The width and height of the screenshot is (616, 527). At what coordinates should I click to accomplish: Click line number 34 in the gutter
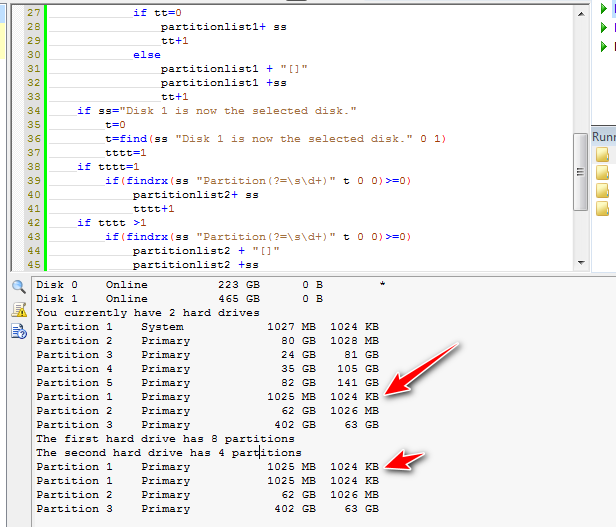tap(34, 111)
